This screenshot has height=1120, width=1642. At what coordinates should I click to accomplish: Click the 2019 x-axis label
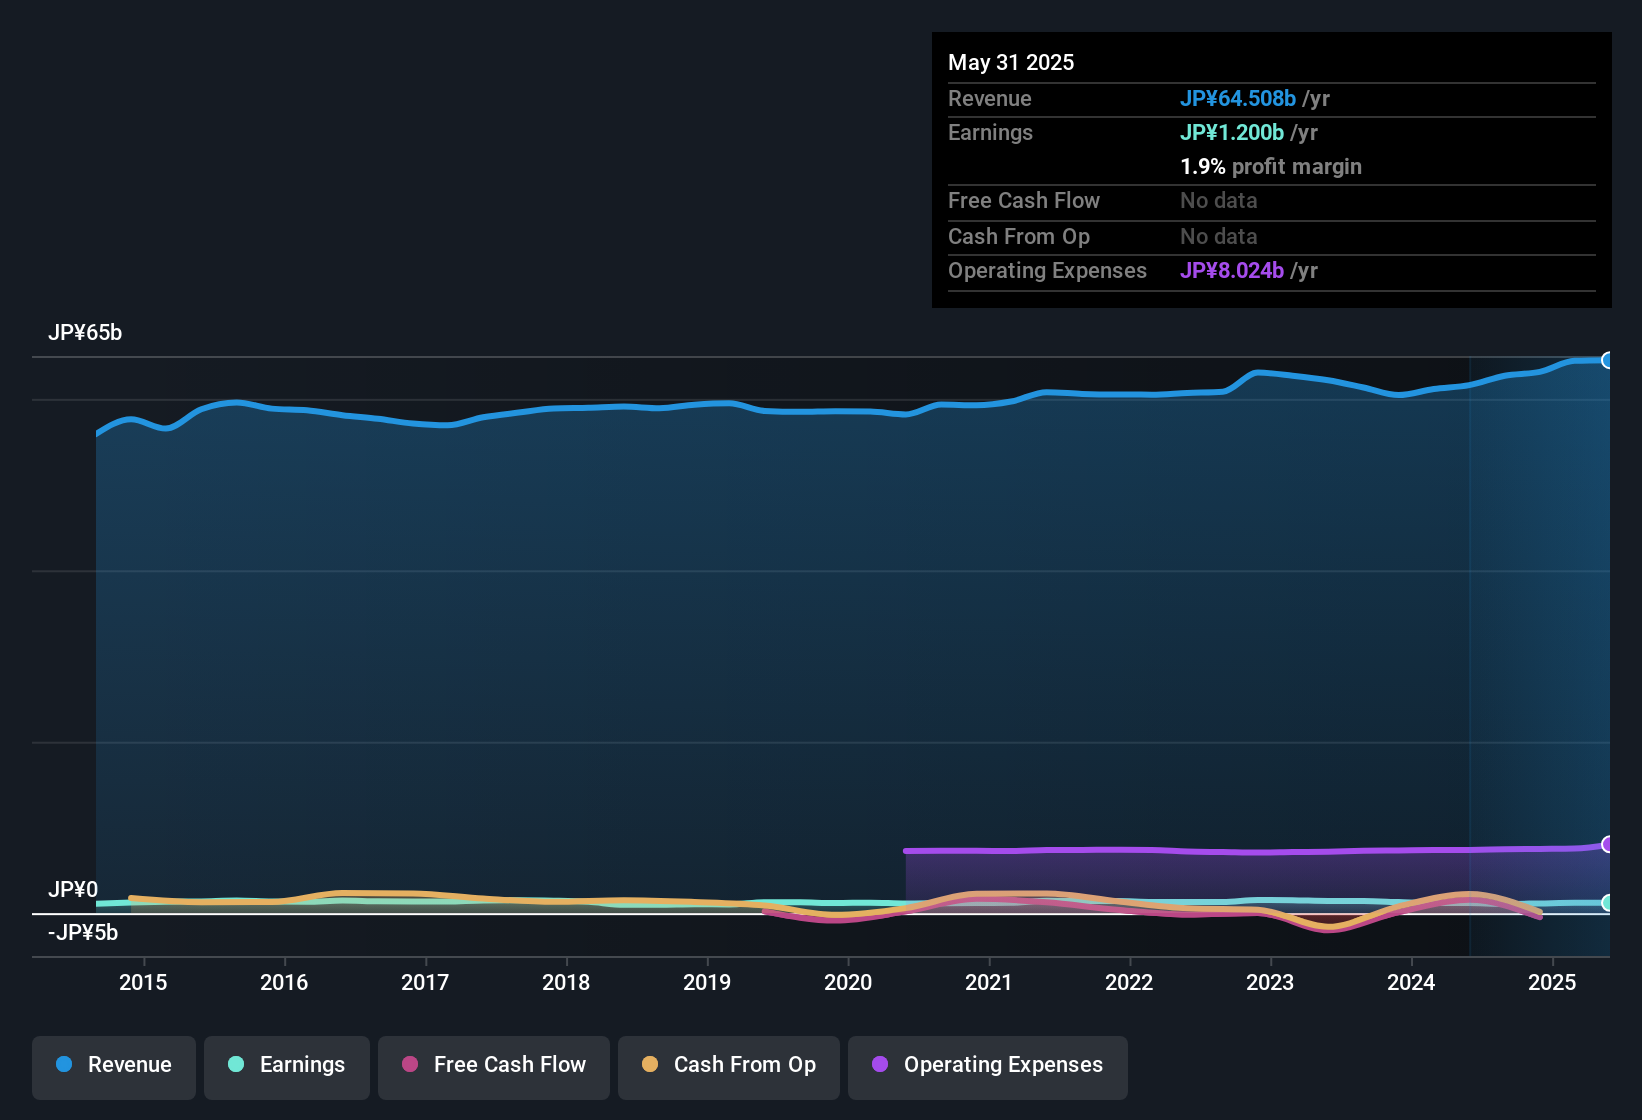(707, 982)
